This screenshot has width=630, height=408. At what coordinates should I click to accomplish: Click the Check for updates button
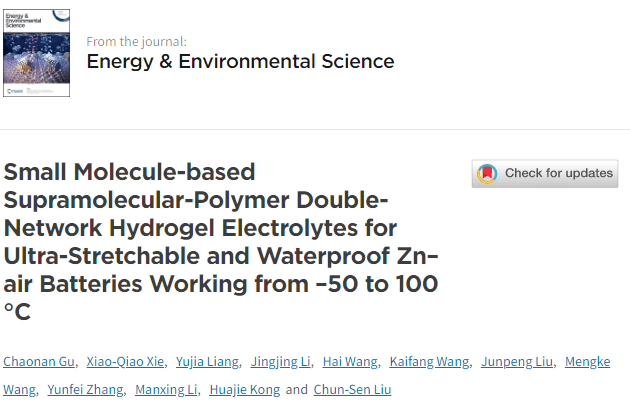pyautogui.click(x=545, y=173)
